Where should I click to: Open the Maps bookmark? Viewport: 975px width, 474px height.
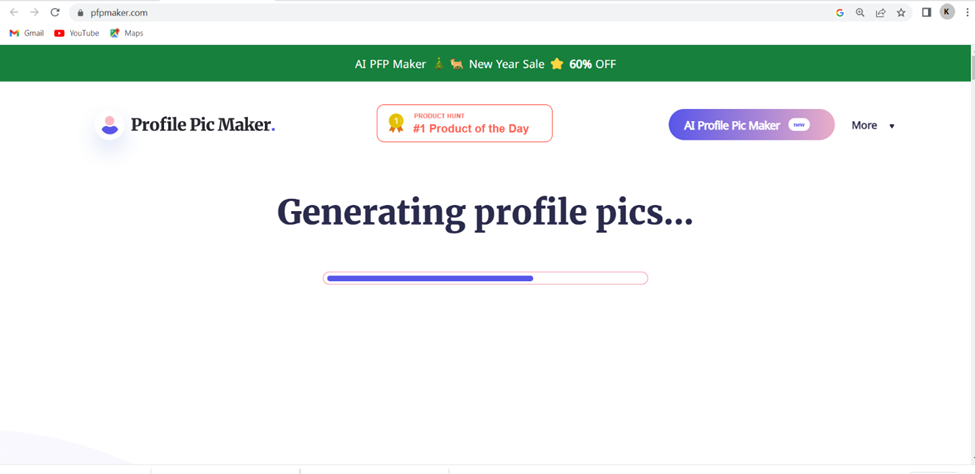pyautogui.click(x=126, y=33)
